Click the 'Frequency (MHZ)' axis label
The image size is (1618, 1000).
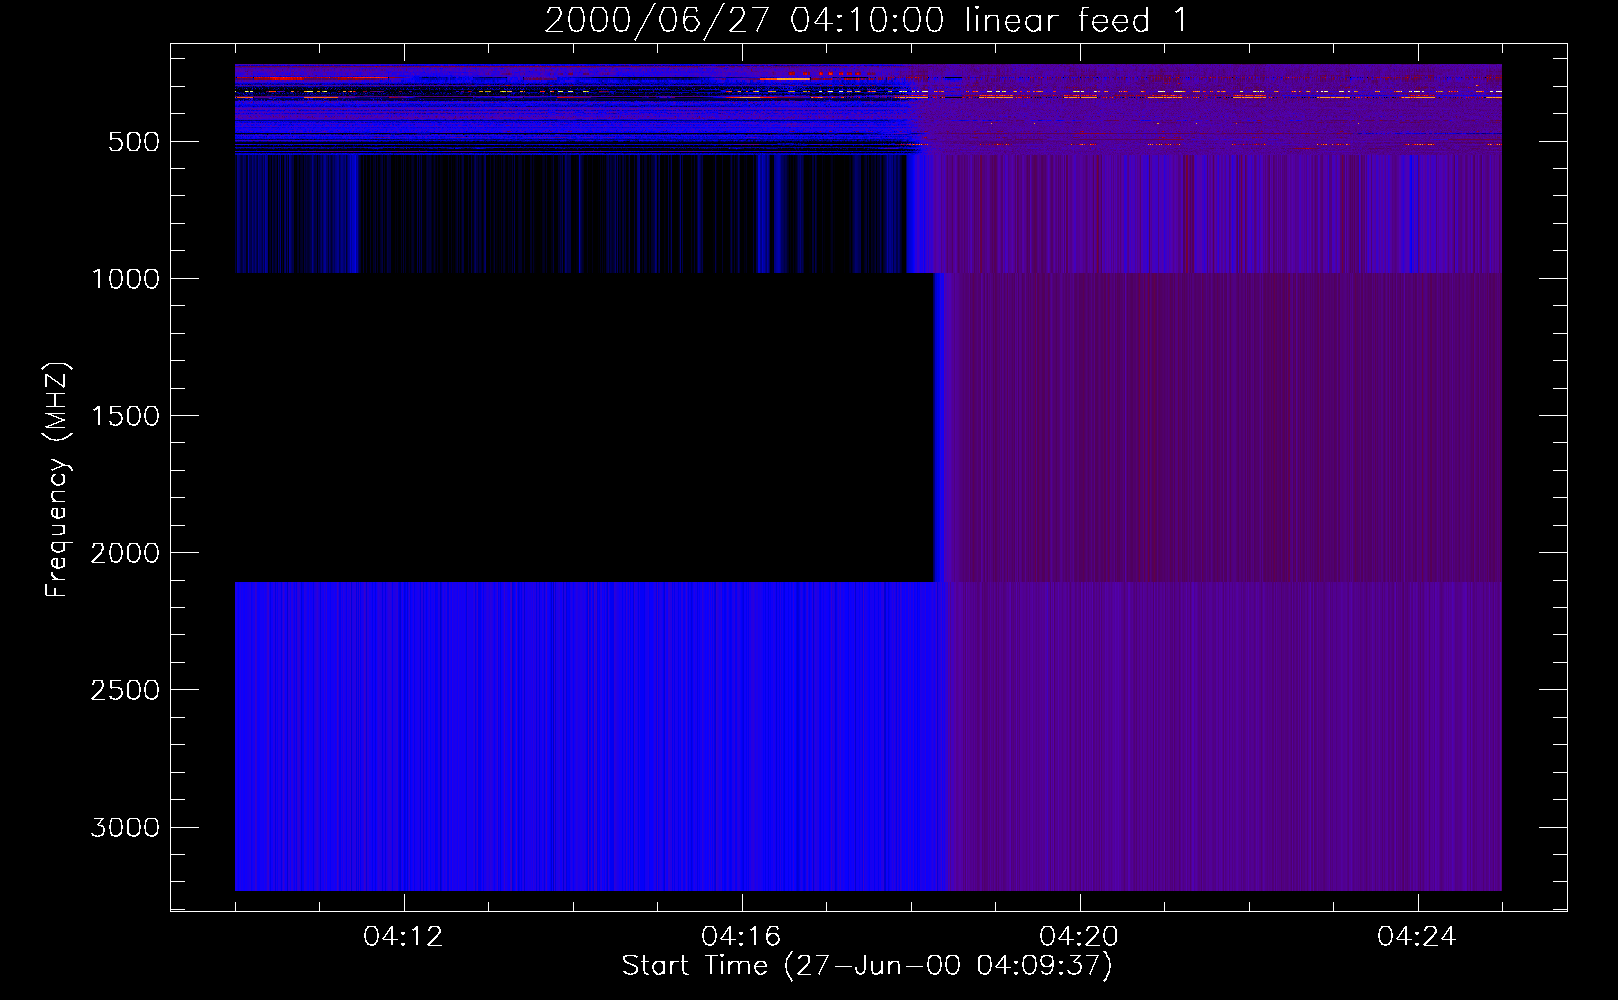click(58, 480)
